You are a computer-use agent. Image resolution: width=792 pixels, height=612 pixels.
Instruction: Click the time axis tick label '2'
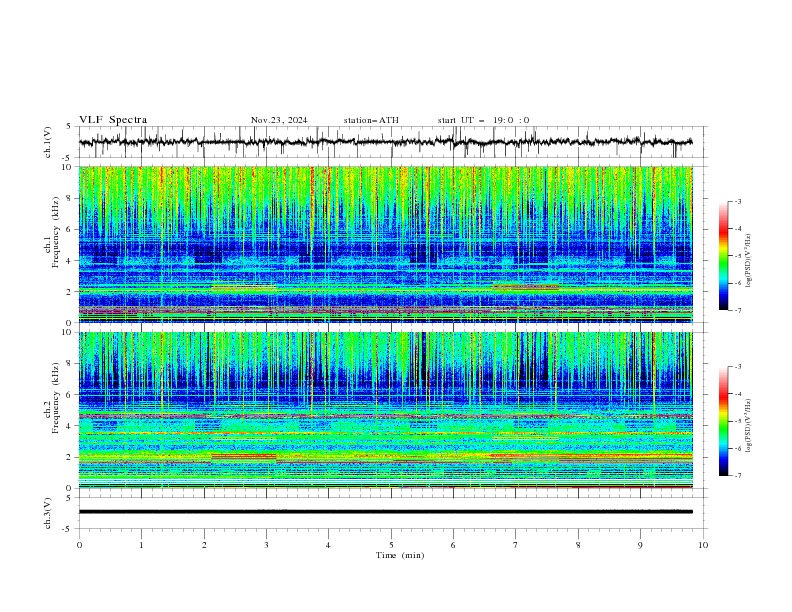pyautogui.click(x=204, y=545)
